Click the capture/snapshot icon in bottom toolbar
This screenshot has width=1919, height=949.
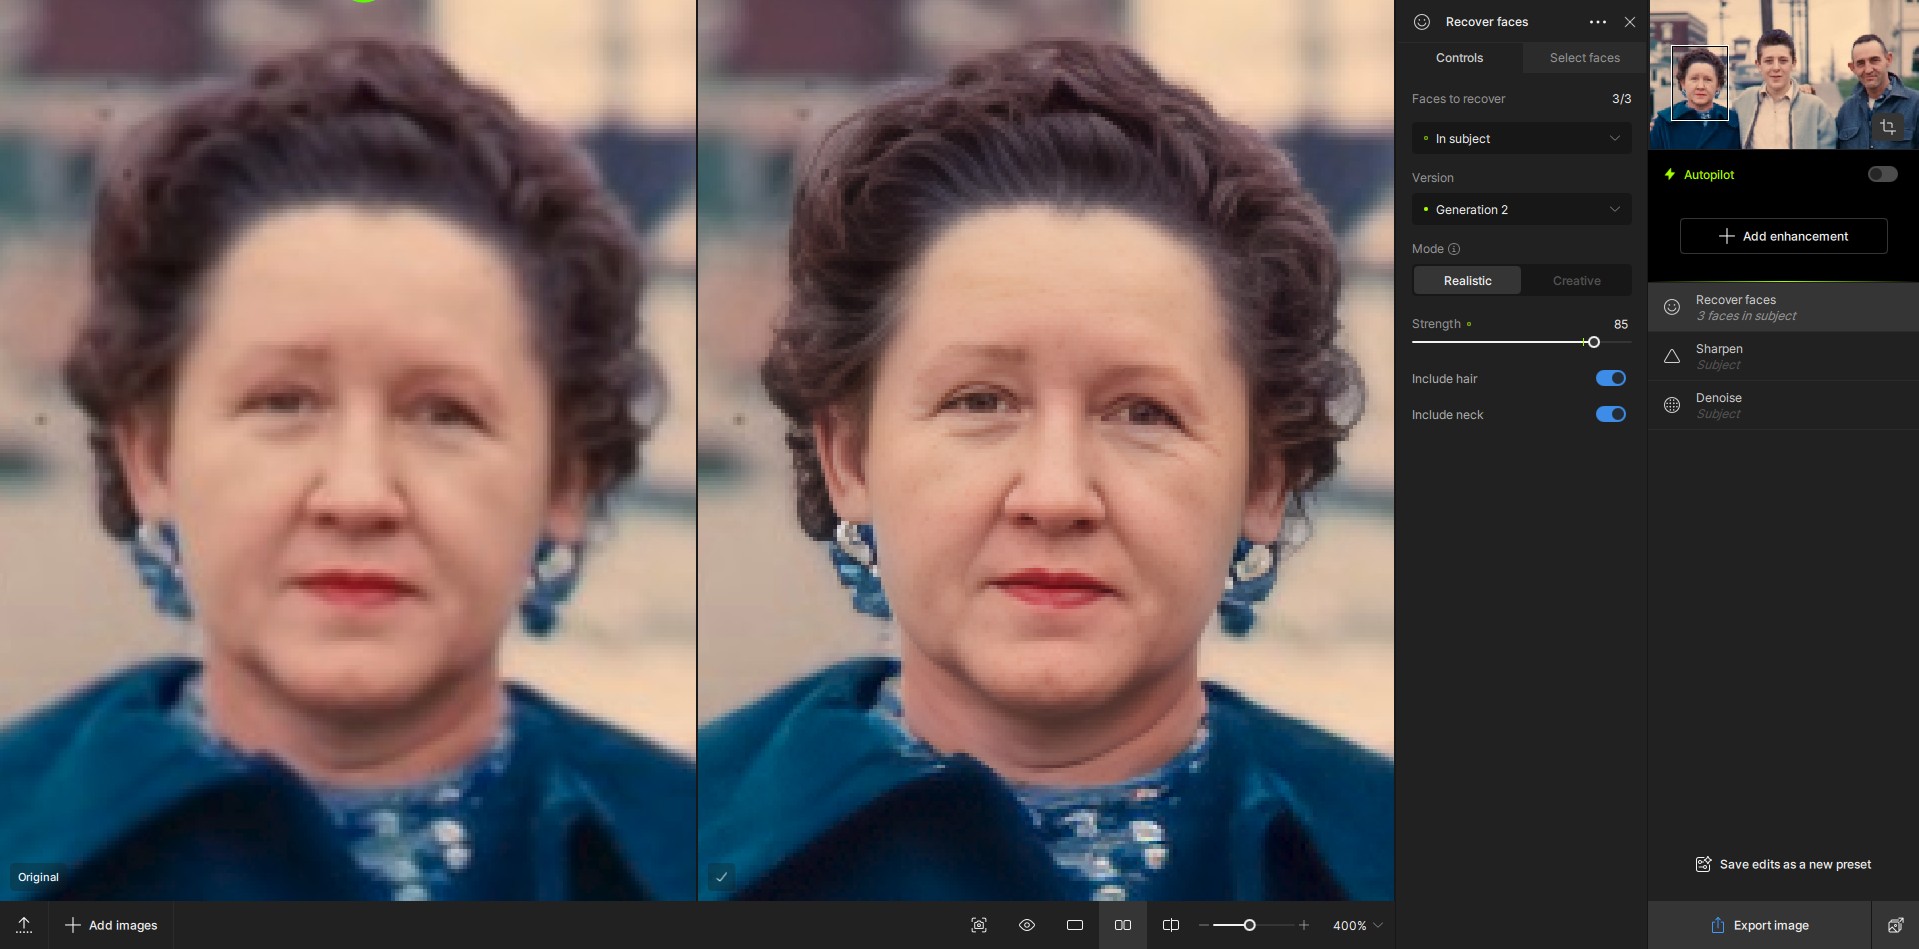pyautogui.click(x=979, y=925)
